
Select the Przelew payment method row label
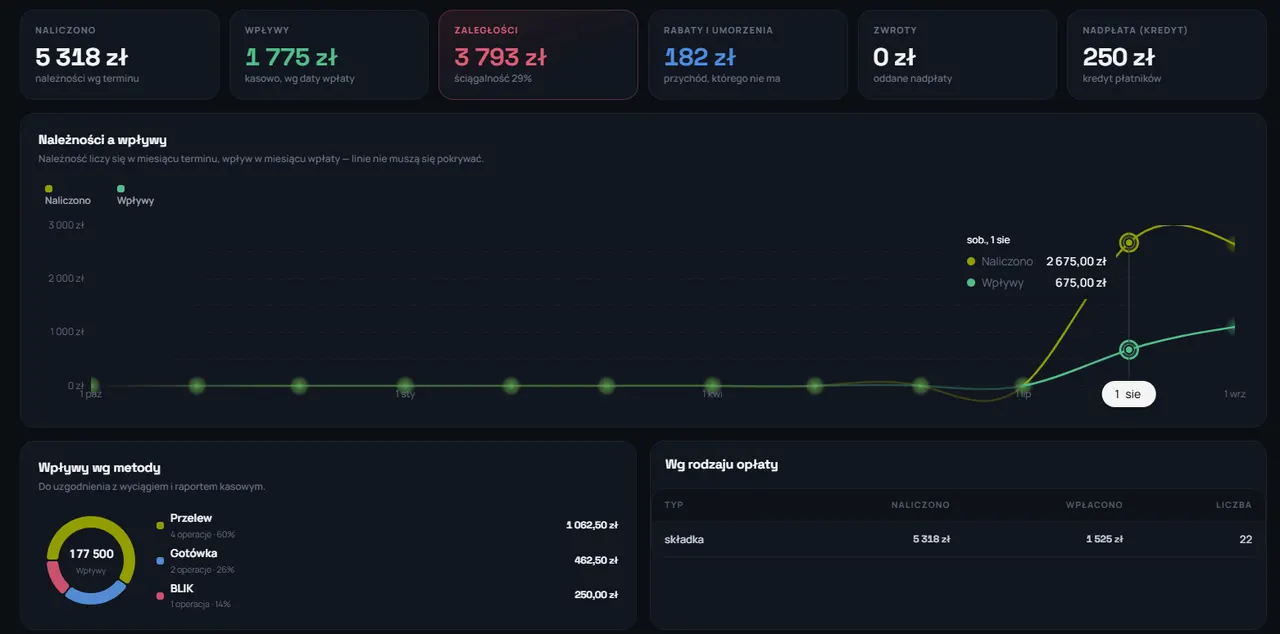tap(193, 518)
